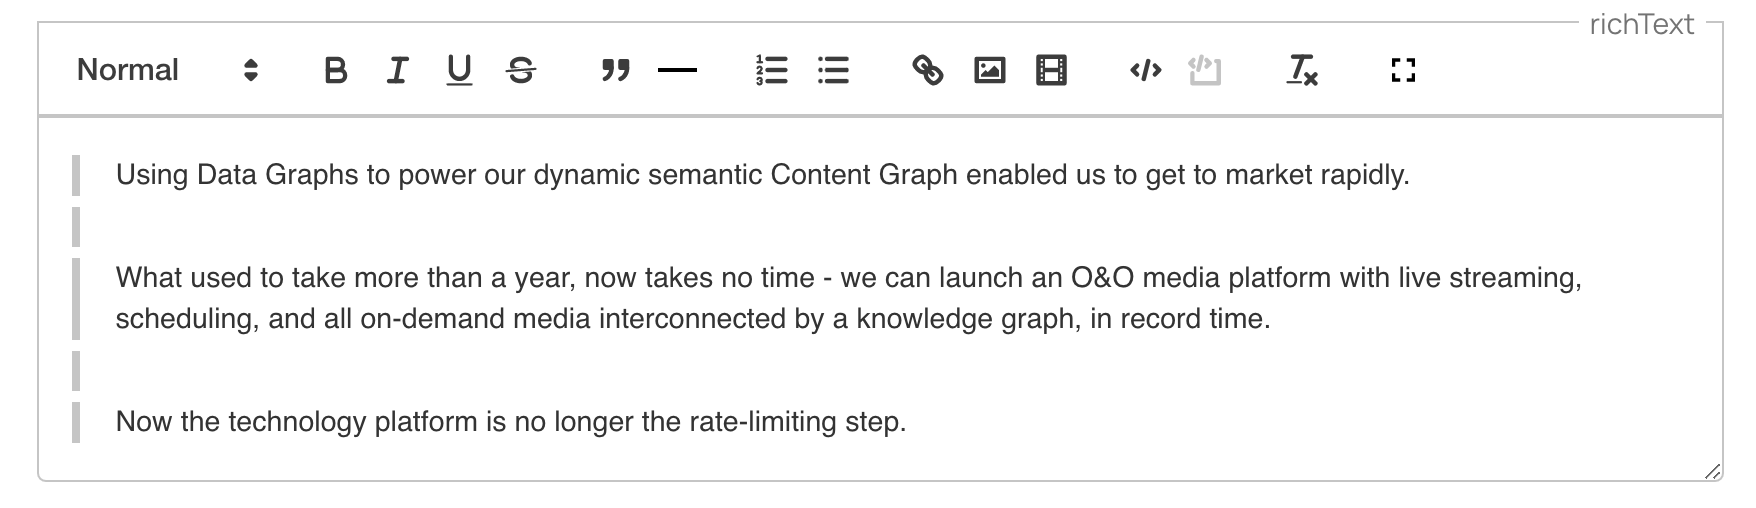Insert a code block
The width and height of the screenshot is (1756, 508).
coord(1205,70)
